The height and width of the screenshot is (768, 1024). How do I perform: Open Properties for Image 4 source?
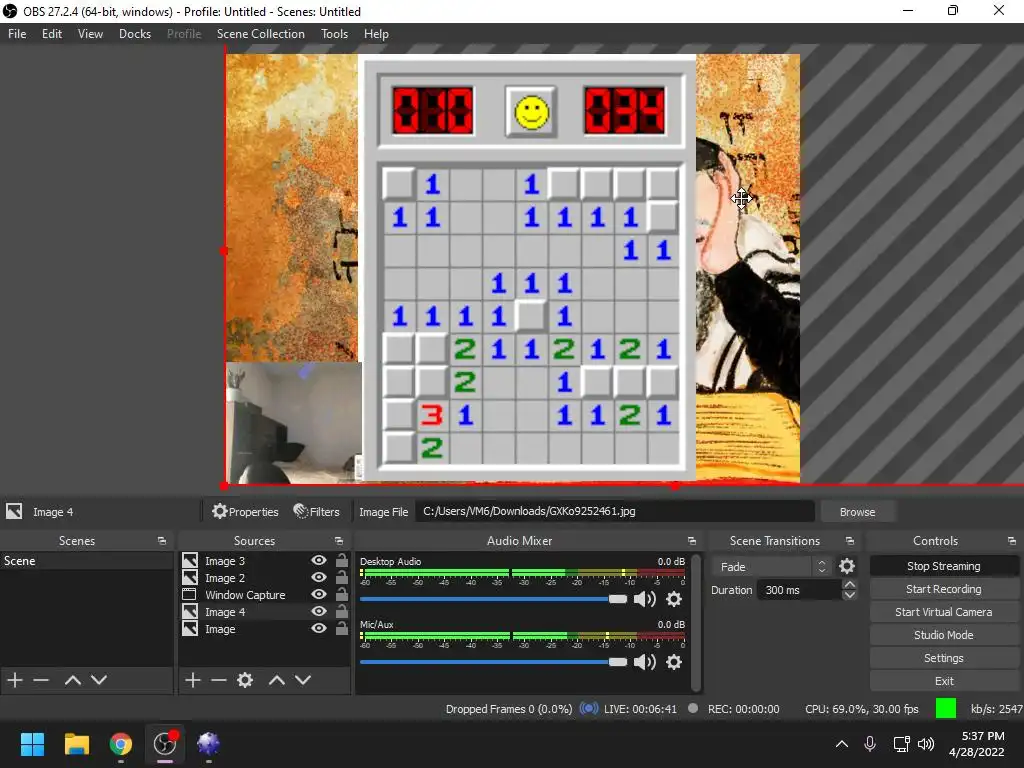246,511
